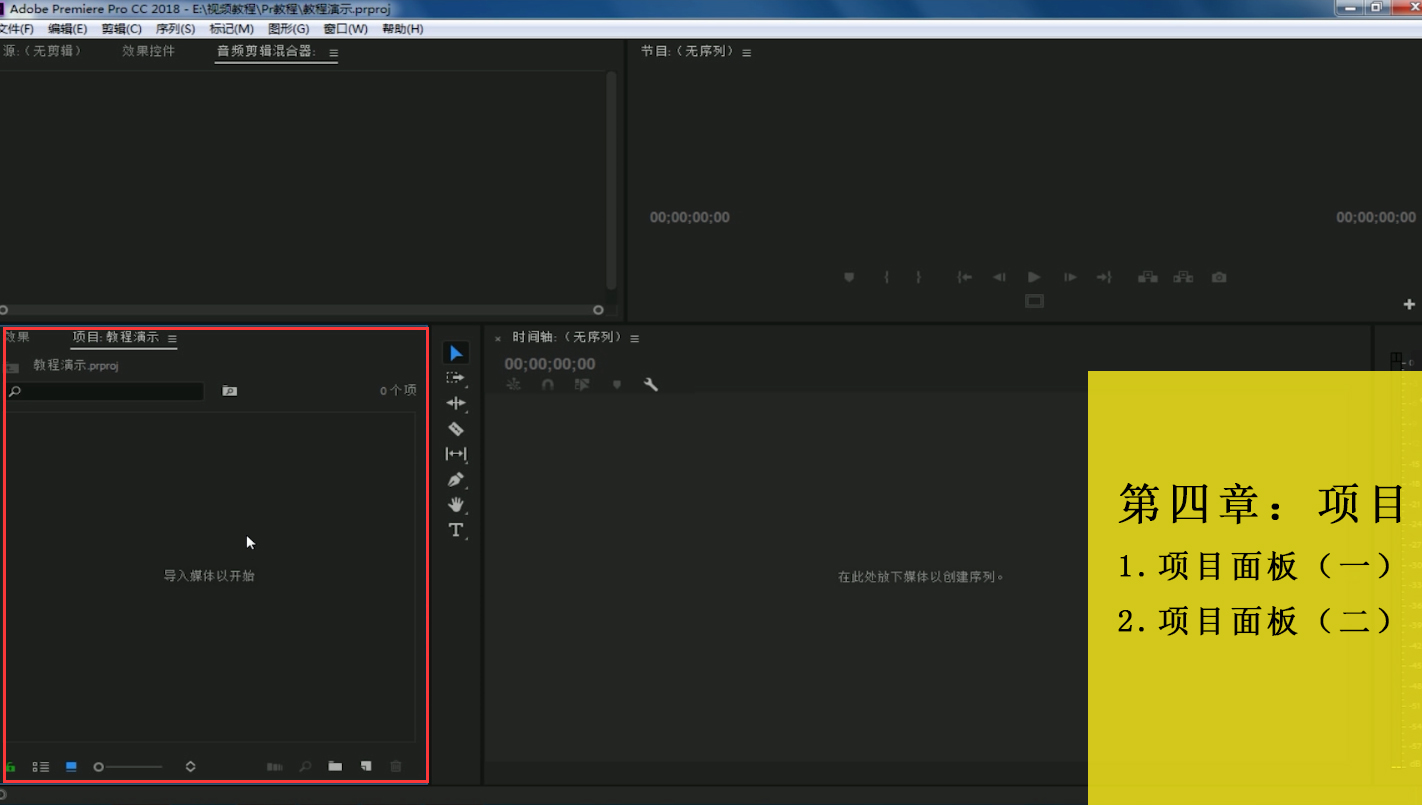This screenshot has height=805, width=1422.
Task: Click Add Marker in program monitor
Action: click(849, 277)
